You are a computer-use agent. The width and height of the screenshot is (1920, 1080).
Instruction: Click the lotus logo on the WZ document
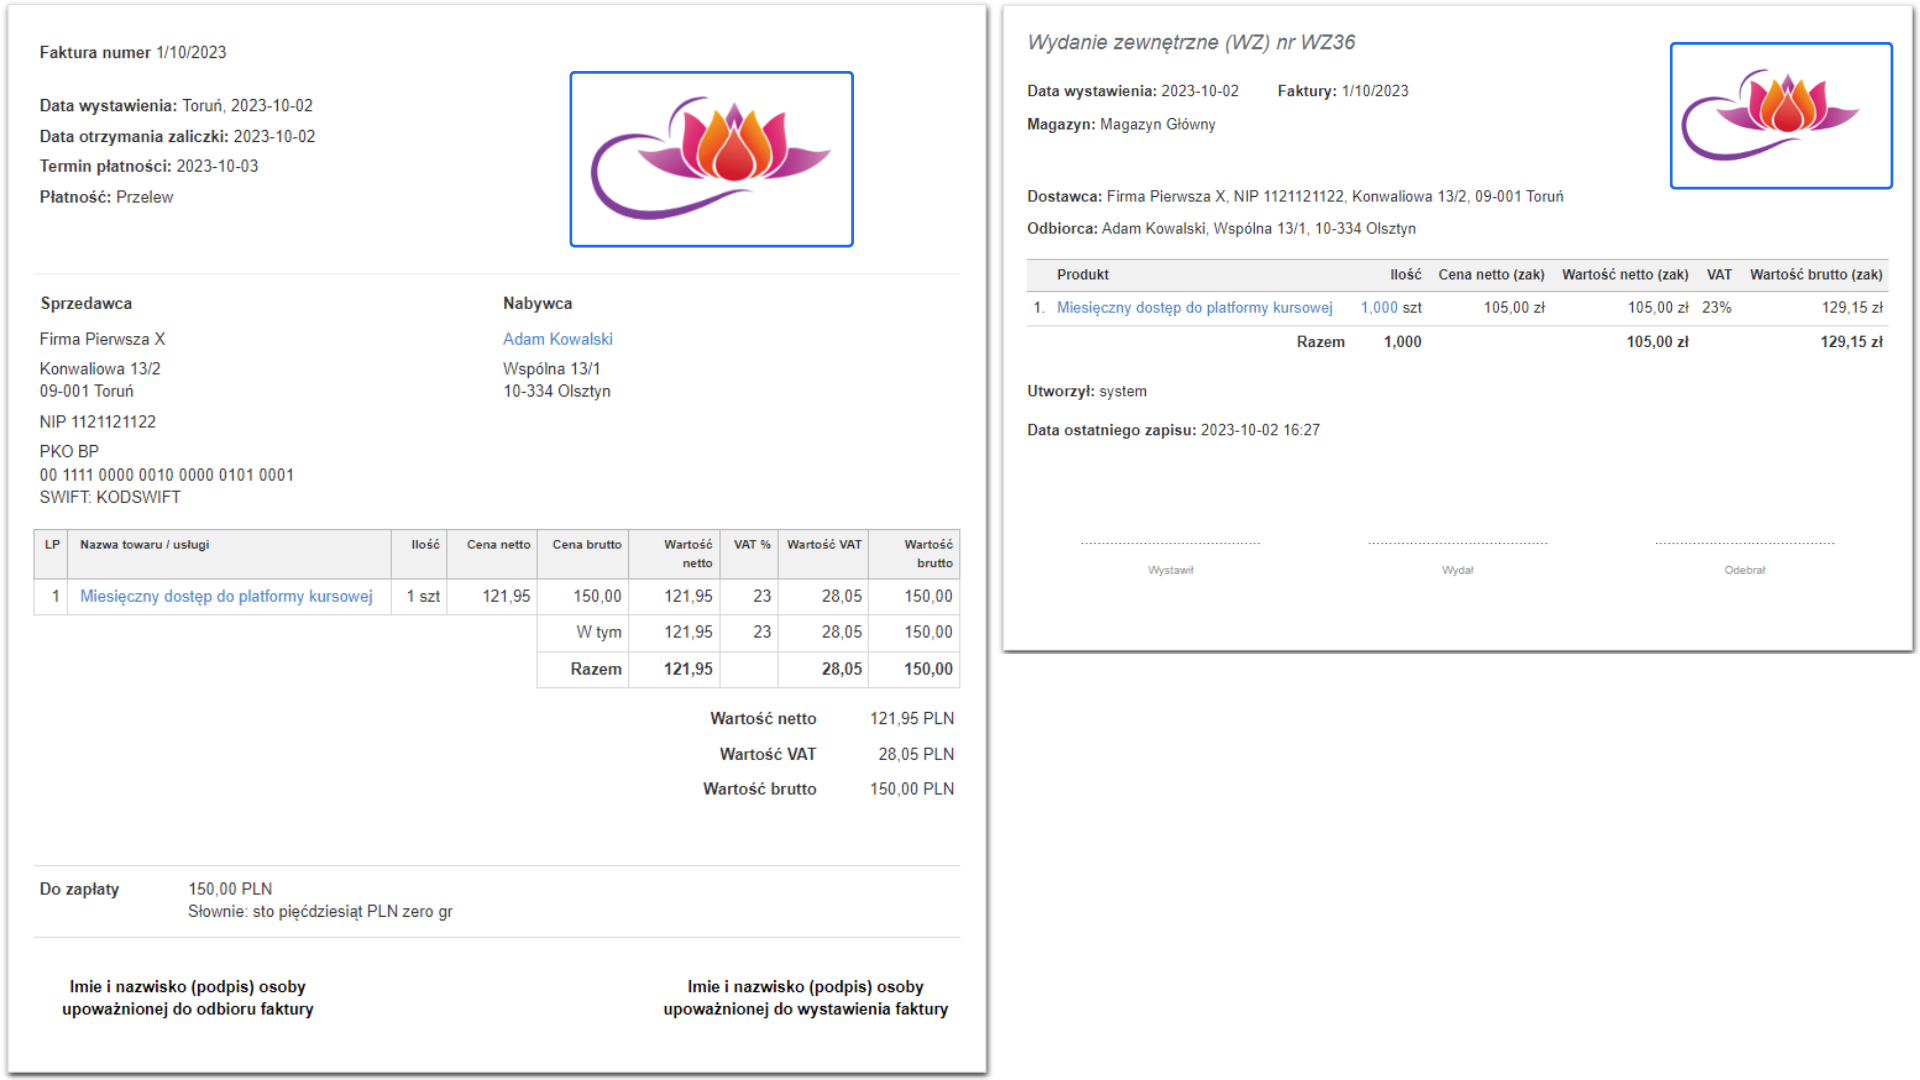pos(1780,115)
